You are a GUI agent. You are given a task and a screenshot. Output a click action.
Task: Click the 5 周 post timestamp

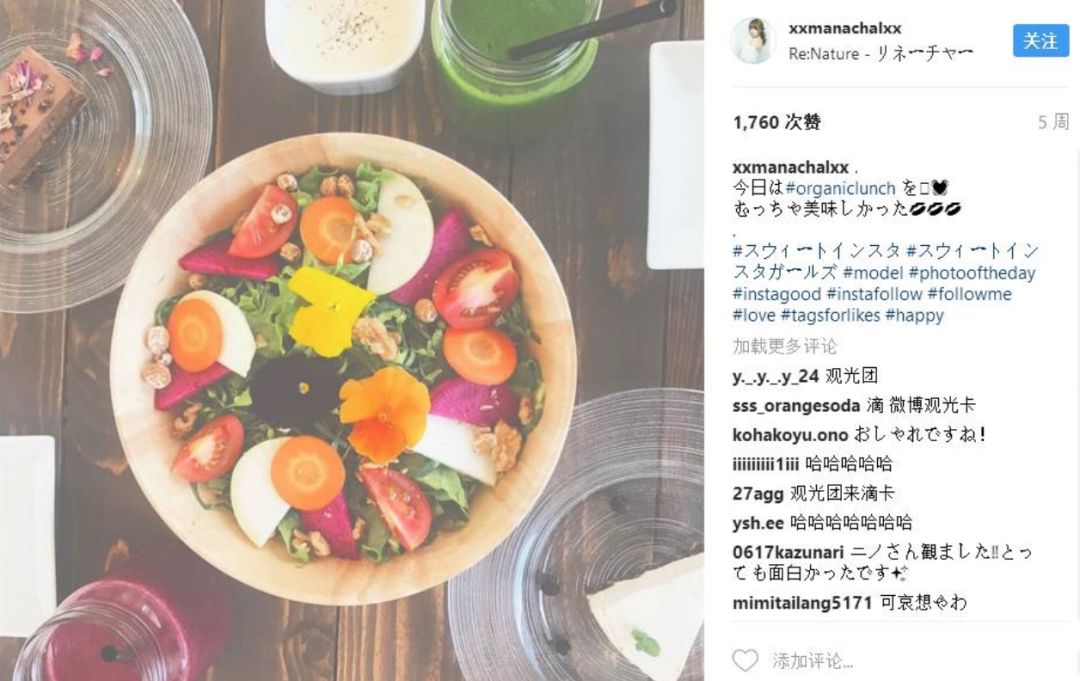(x=1053, y=122)
